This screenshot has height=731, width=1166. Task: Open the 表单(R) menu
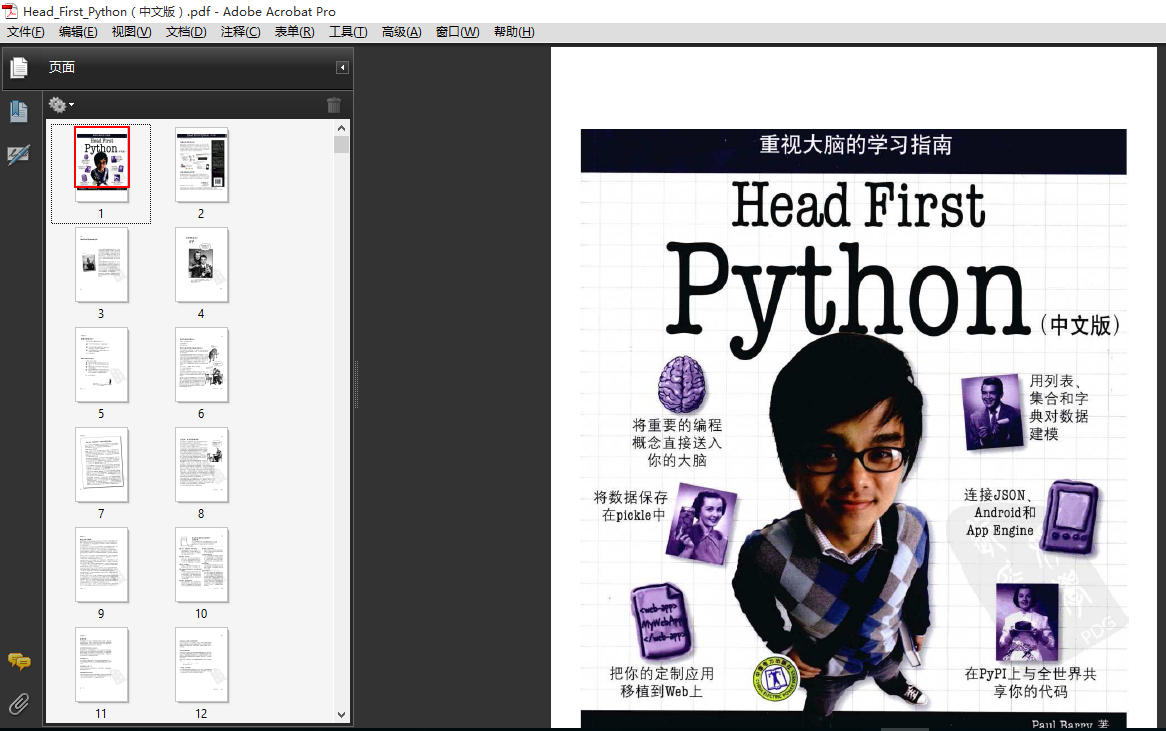click(294, 32)
